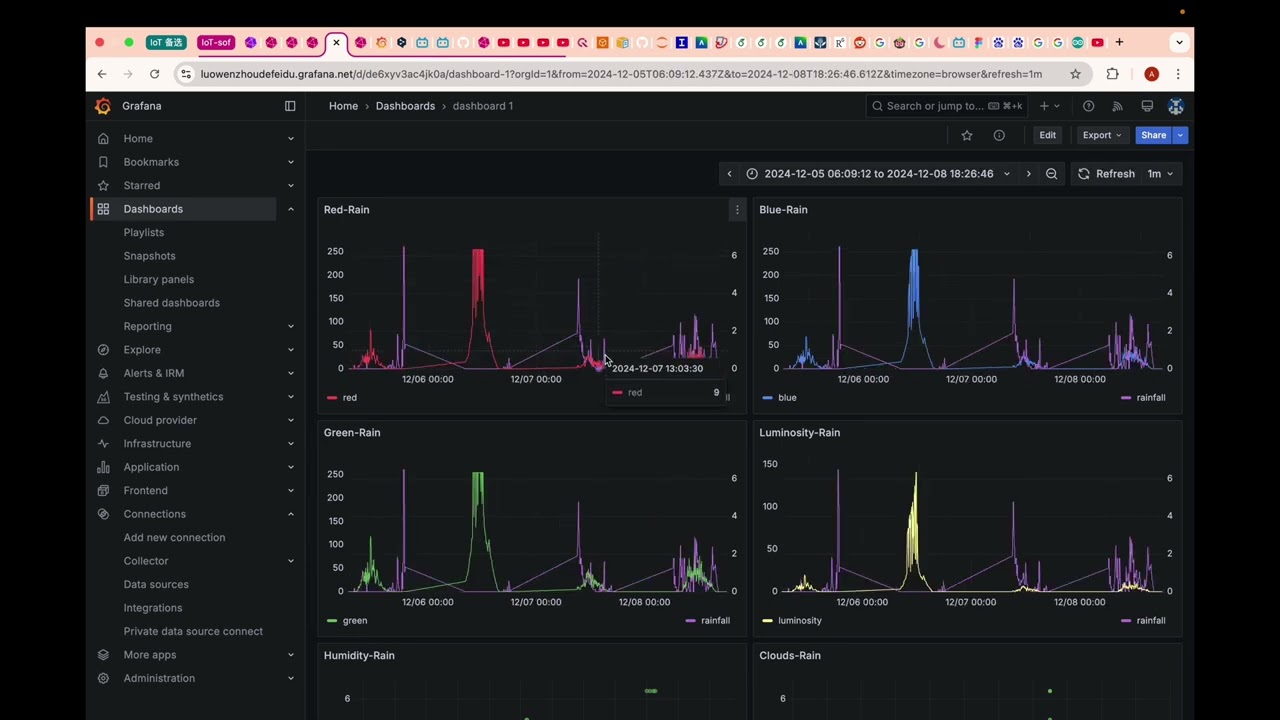Viewport: 1280px width, 720px height.
Task: Expand the Home sidebar section chevron
Action: click(x=291, y=139)
